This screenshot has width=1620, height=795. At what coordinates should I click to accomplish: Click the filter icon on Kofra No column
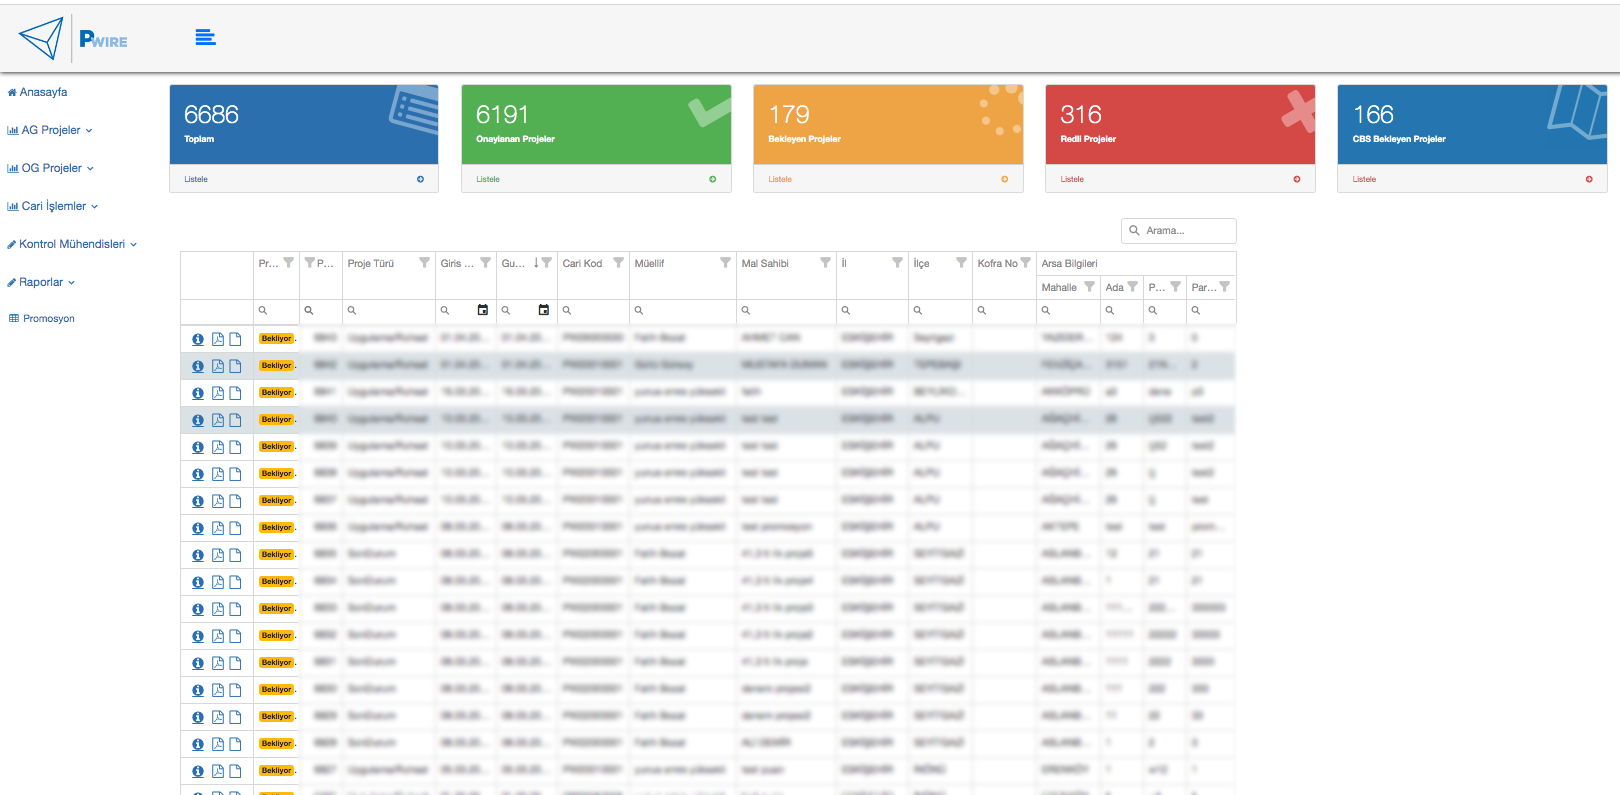click(x=1025, y=263)
